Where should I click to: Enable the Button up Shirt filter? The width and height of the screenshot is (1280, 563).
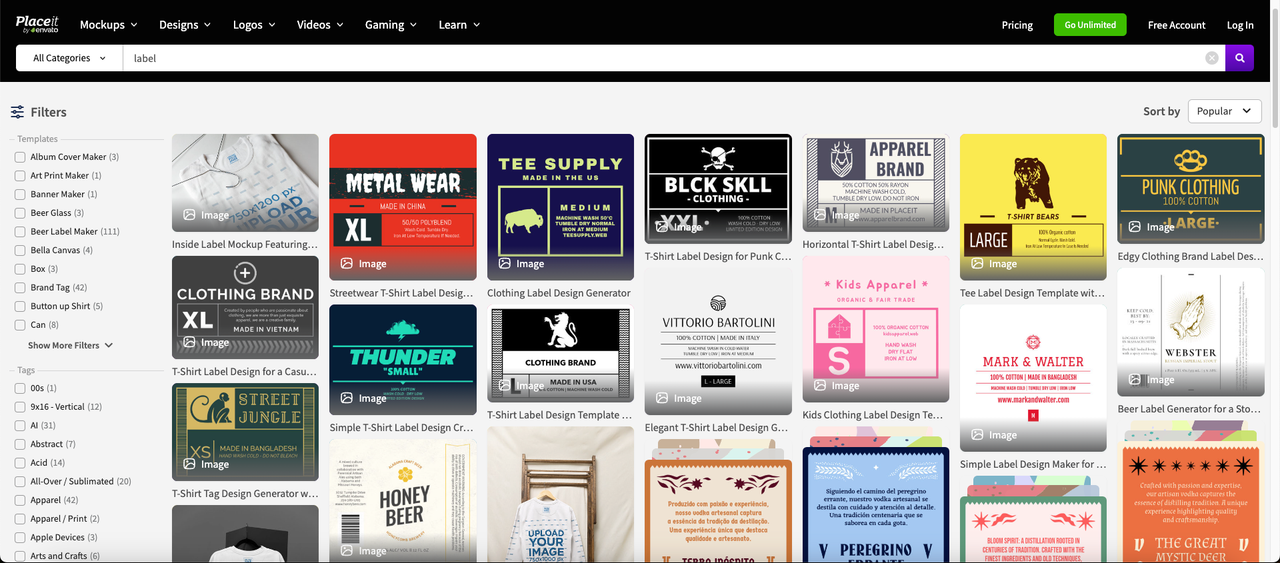point(20,306)
